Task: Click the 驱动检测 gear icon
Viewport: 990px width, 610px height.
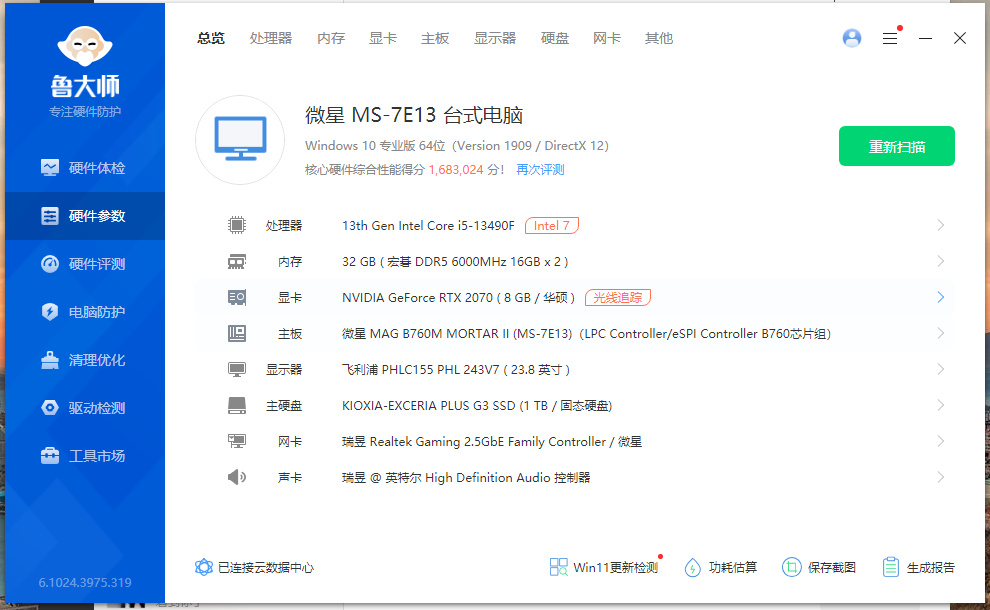Action: point(50,408)
